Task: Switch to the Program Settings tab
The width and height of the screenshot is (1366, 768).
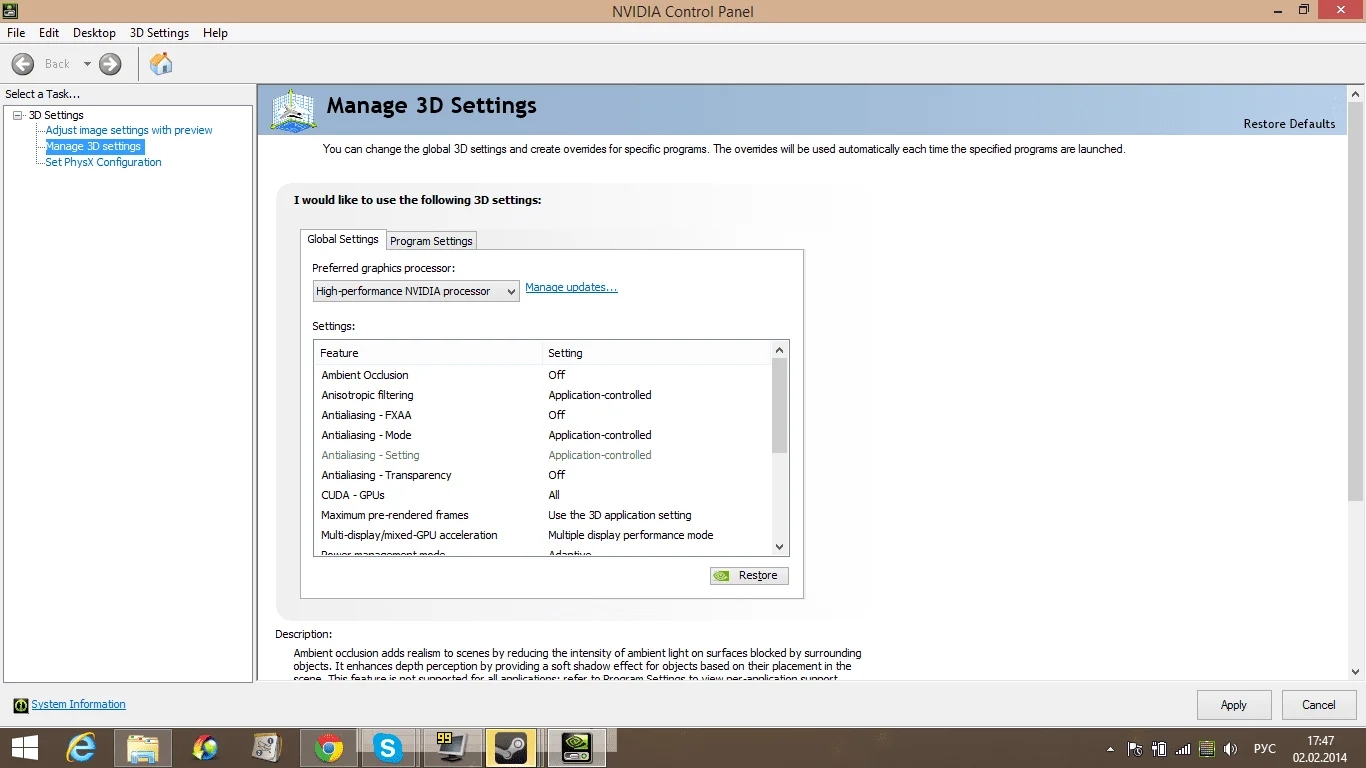Action: pyautogui.click(x=431, y=241)
